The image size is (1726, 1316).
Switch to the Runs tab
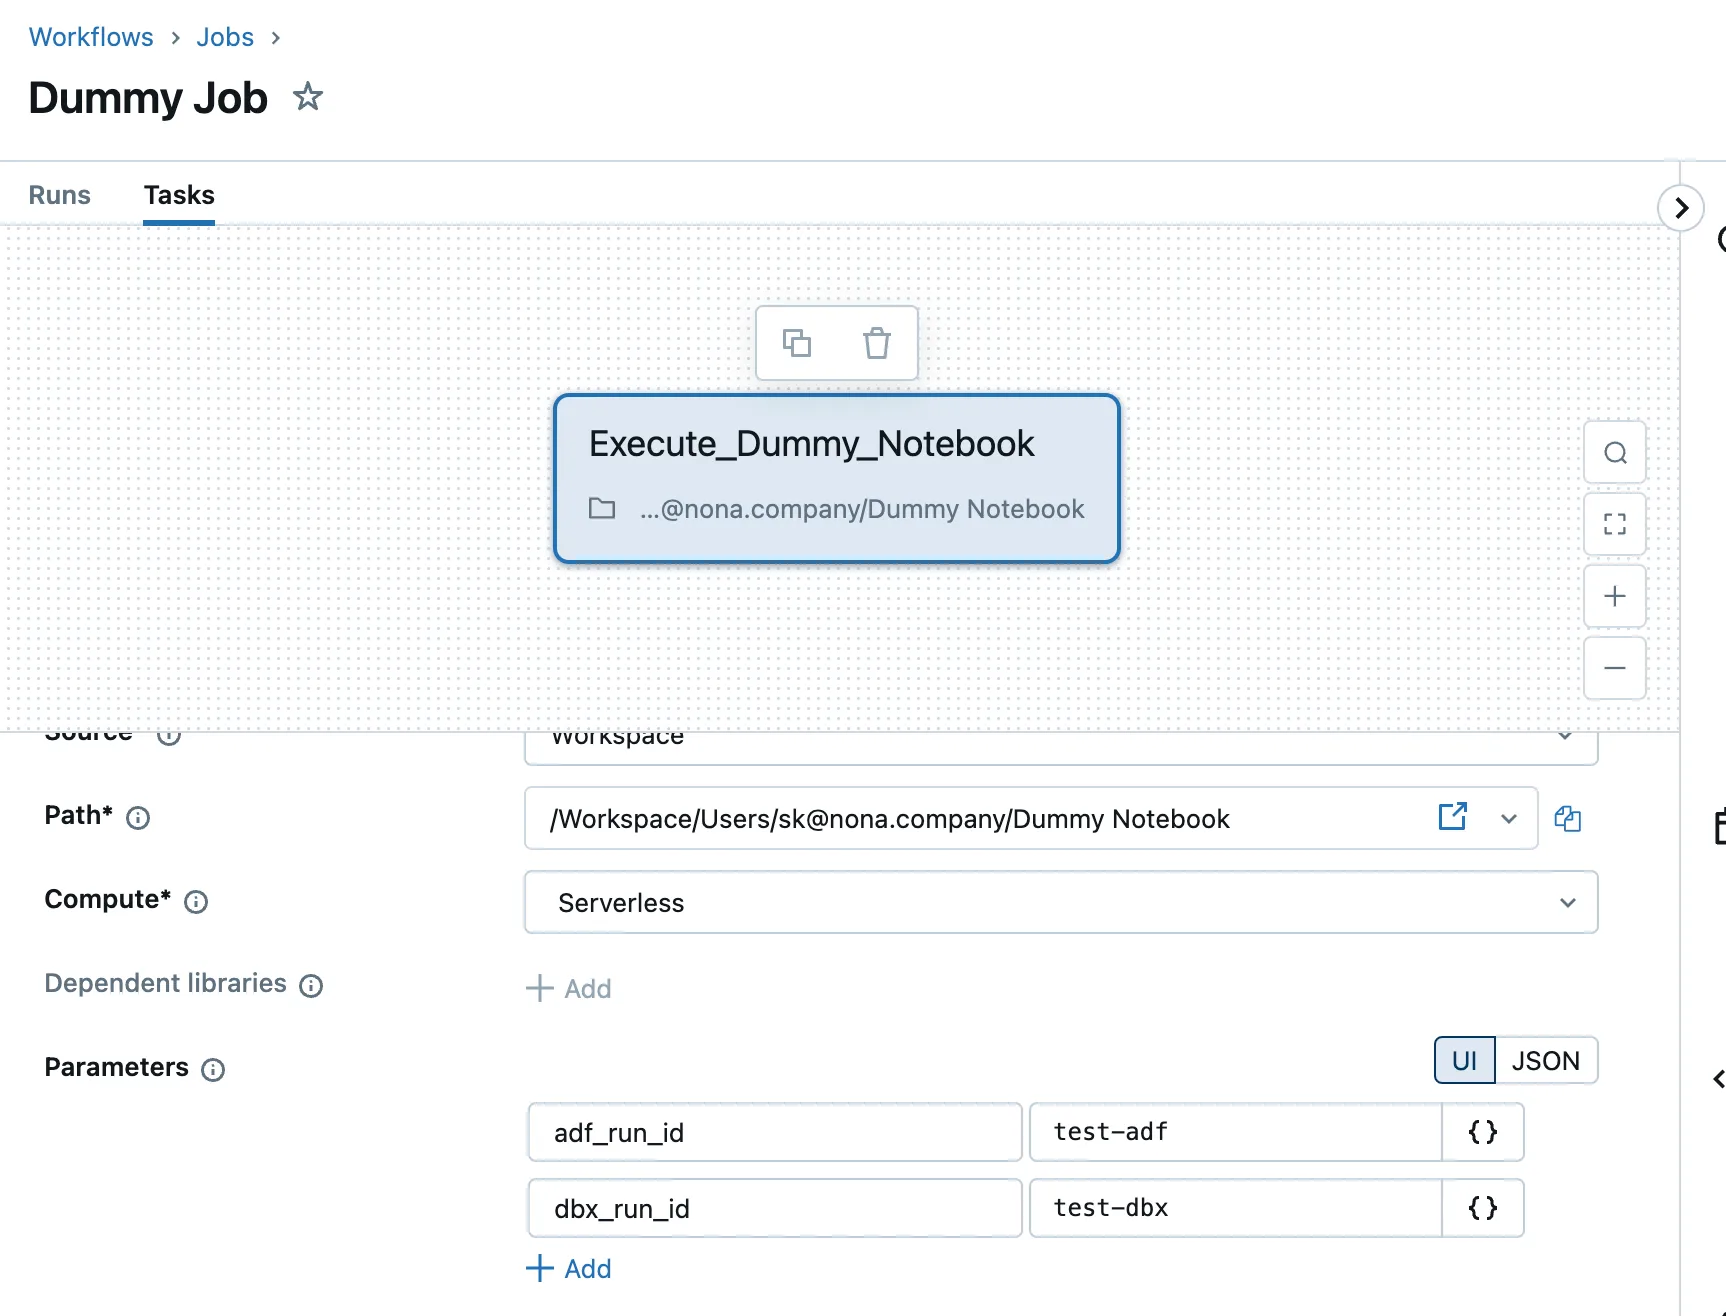point(59,195)
